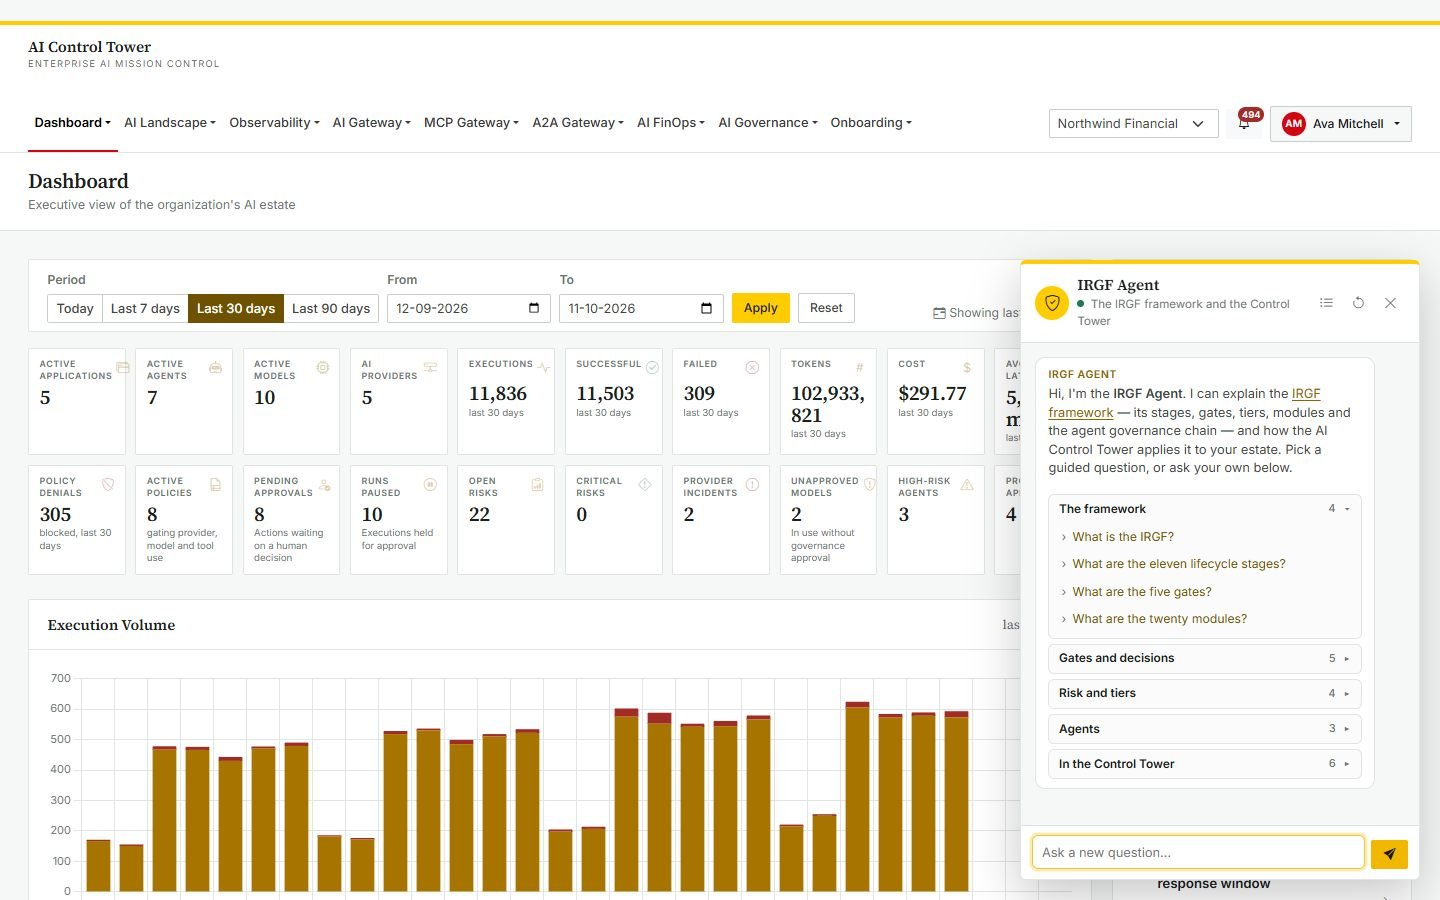Open the AI FinOps menu
Image resolution: width=1440 pixels, height=900 pixels.
coord(671,123)
